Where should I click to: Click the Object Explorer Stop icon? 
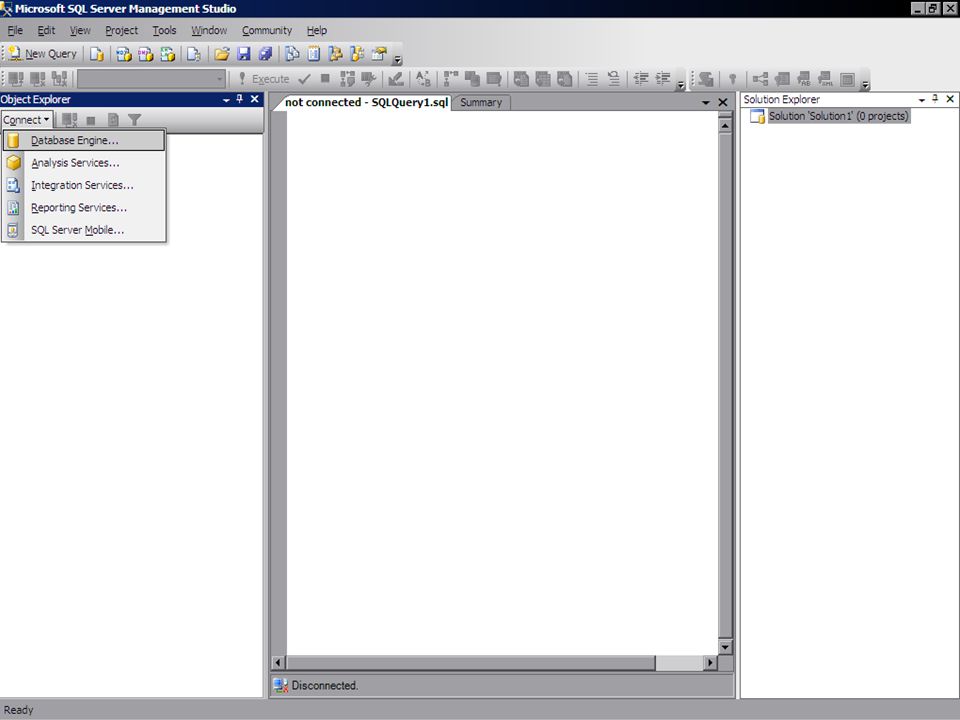click(x=91, y=120)
